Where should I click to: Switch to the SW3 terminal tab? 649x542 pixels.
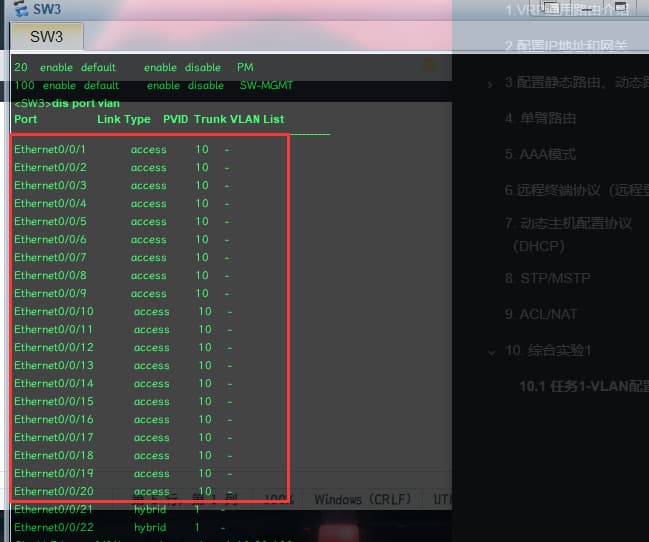tap(46, 37)
